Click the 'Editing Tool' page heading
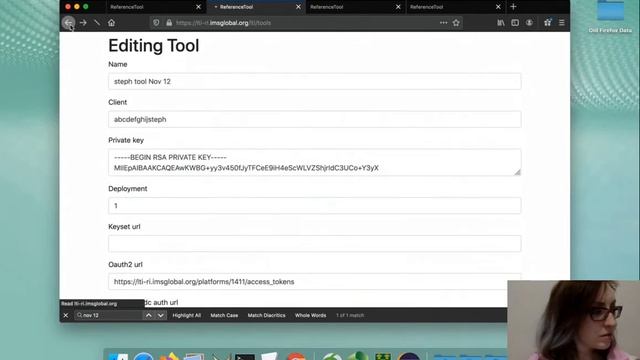Screen dimensions: 640x360 (x=154, y=45)
